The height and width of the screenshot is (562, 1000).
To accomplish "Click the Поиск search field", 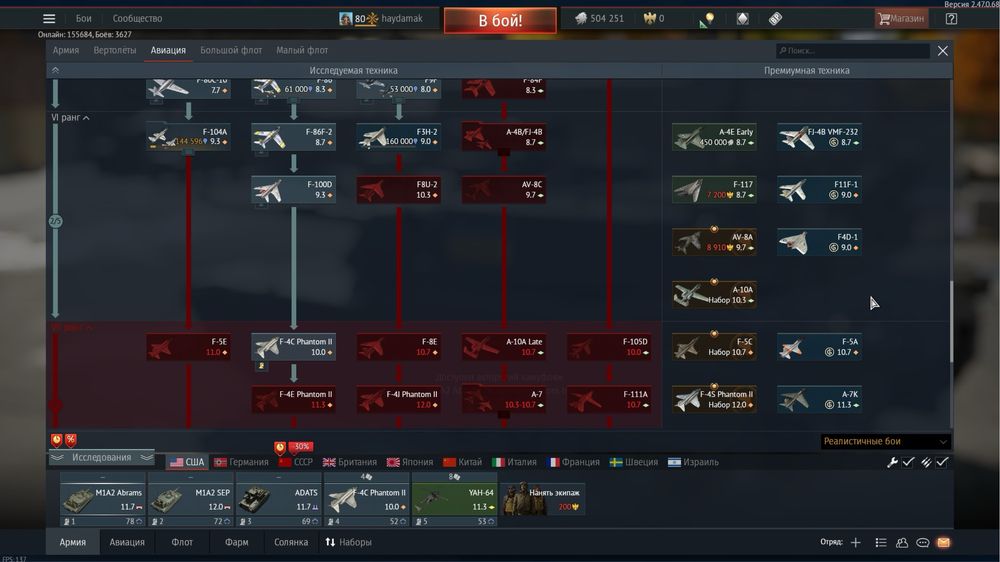I will pos(853,50).
